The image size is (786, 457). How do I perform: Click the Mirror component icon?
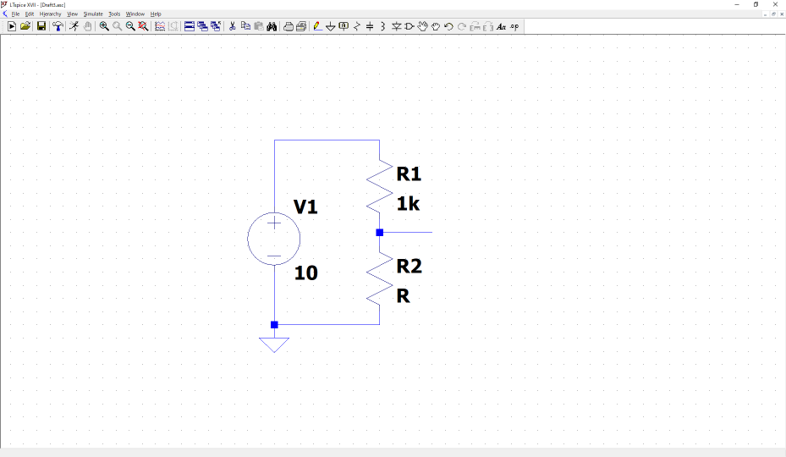coord(488,27)
